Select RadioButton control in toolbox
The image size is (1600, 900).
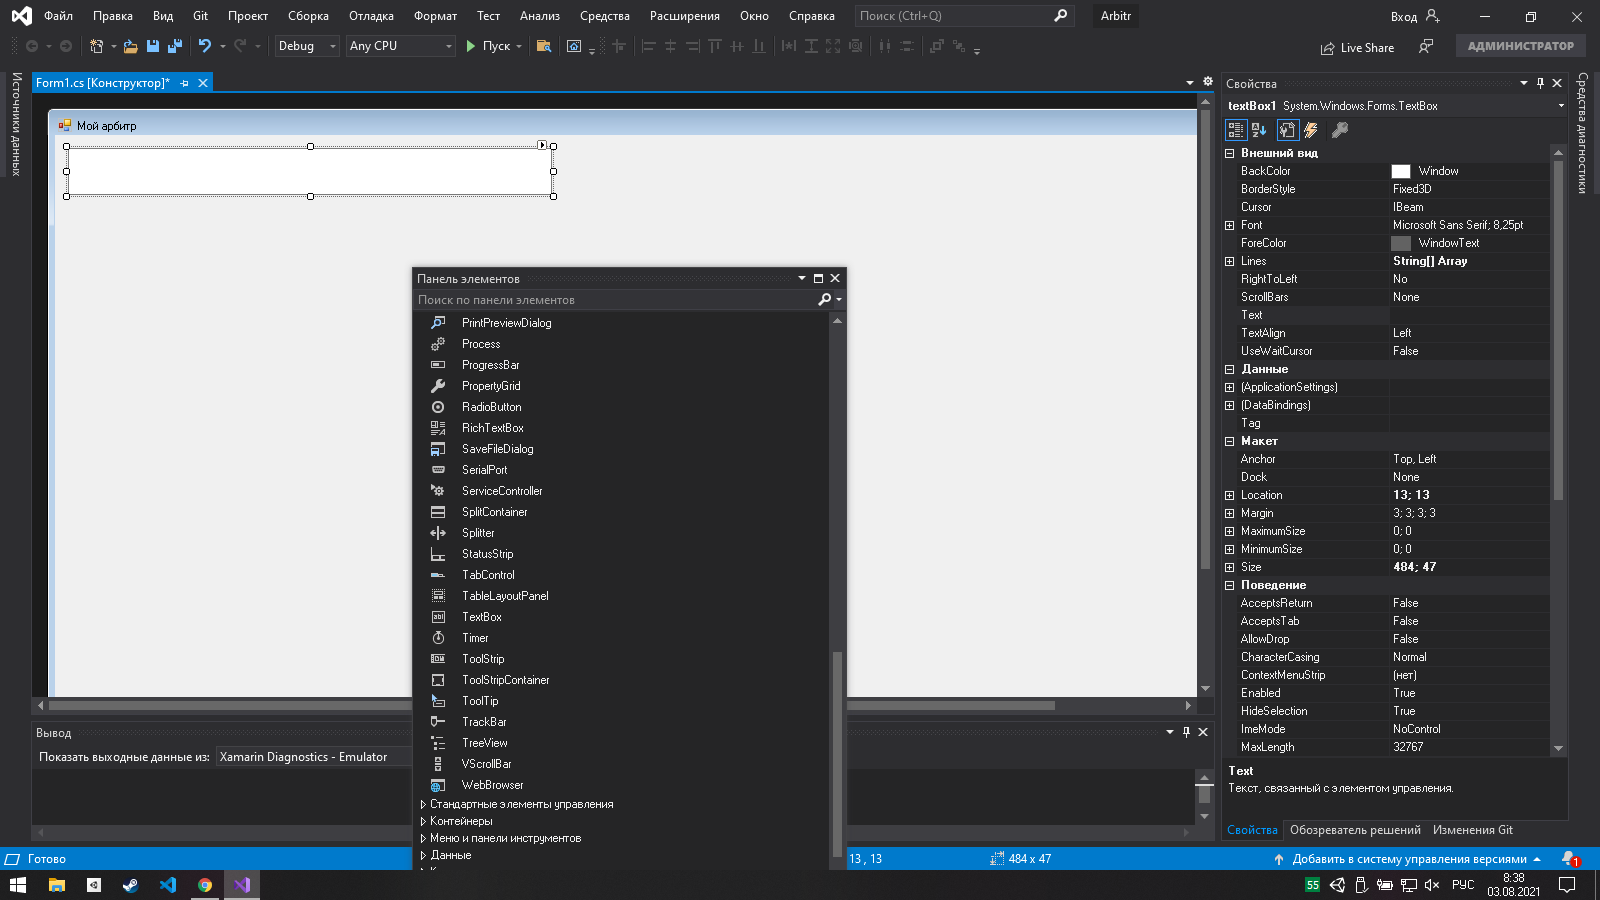point(491,407)
